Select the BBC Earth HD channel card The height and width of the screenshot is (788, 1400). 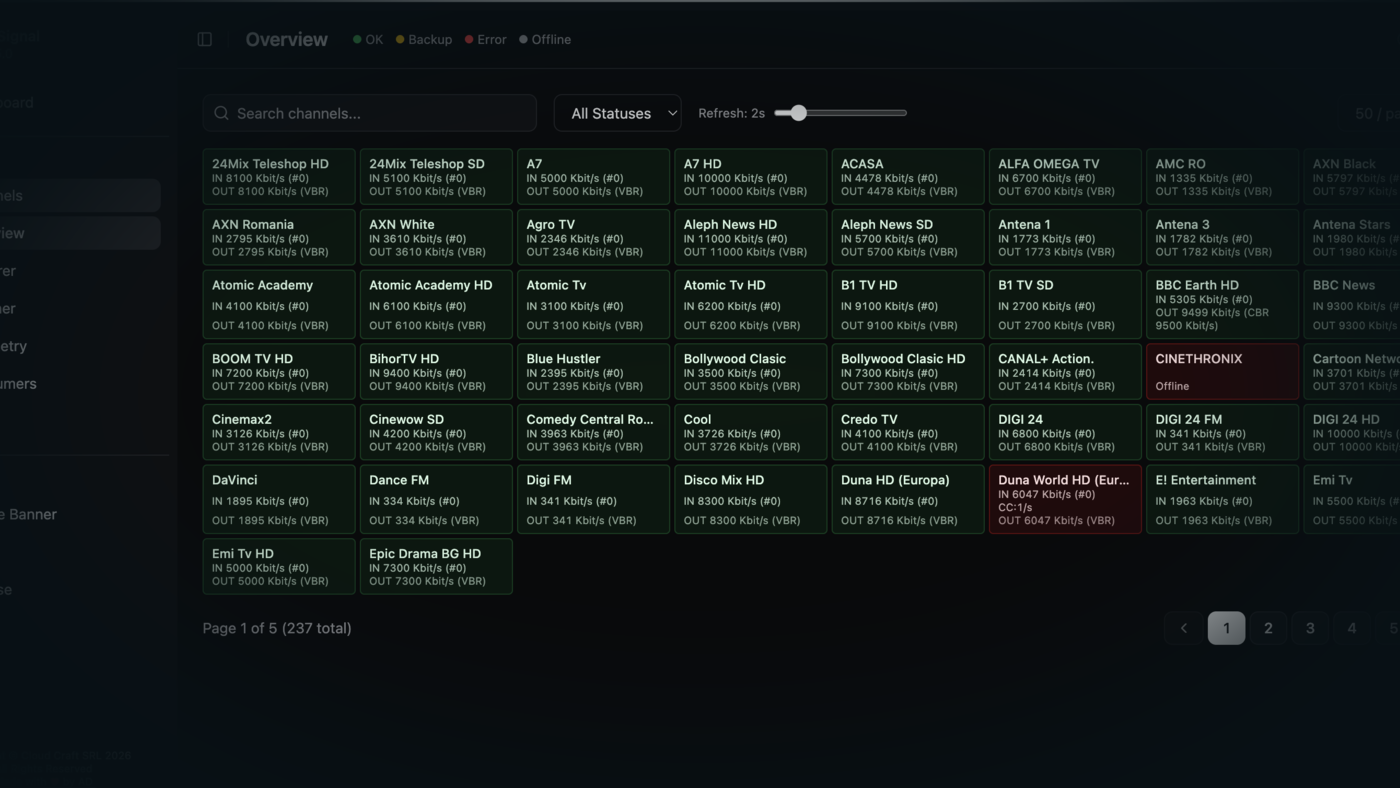1221,304
